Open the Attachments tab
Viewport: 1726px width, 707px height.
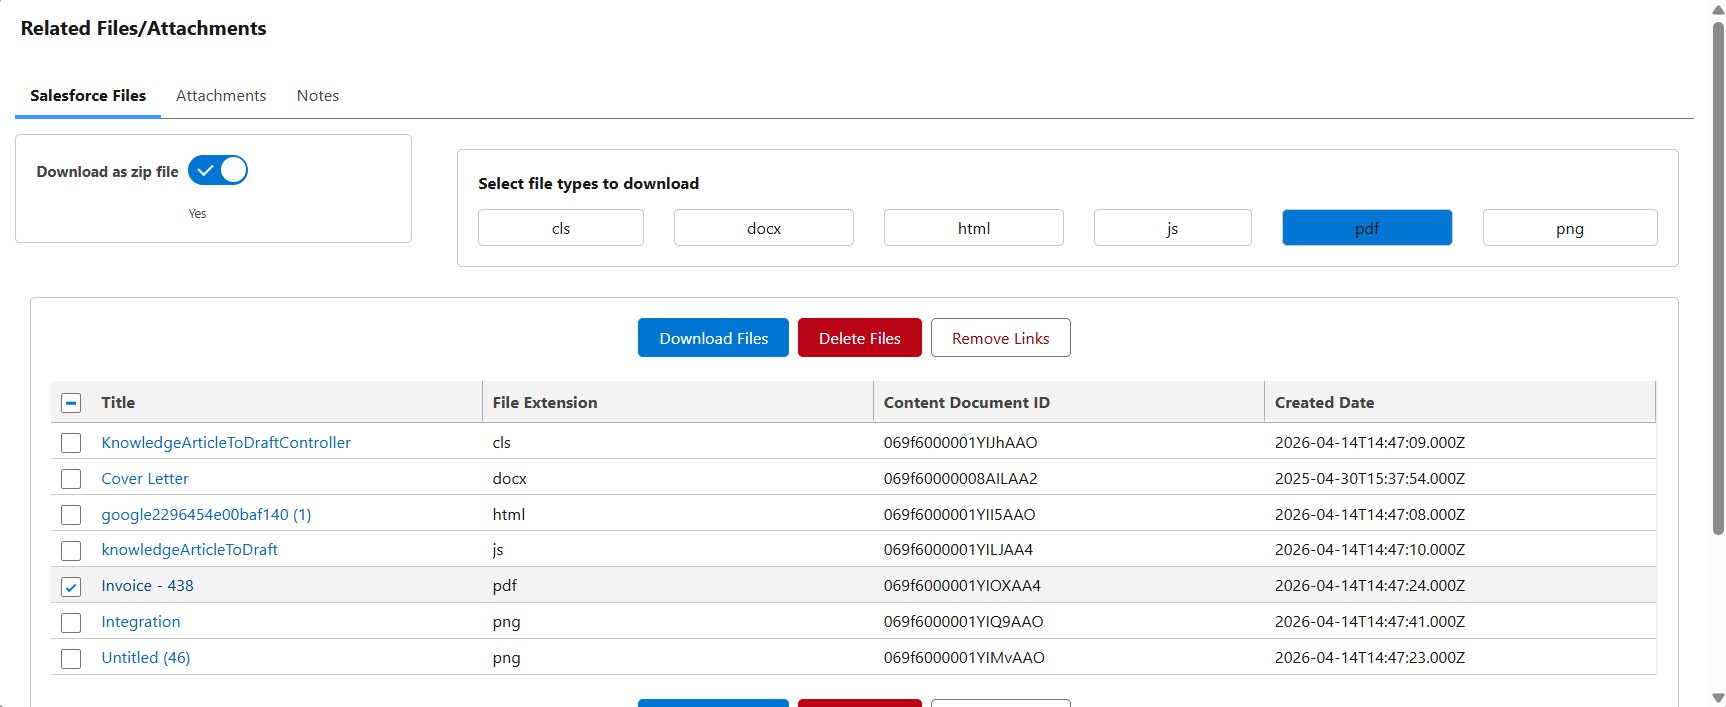coord(221,96)
